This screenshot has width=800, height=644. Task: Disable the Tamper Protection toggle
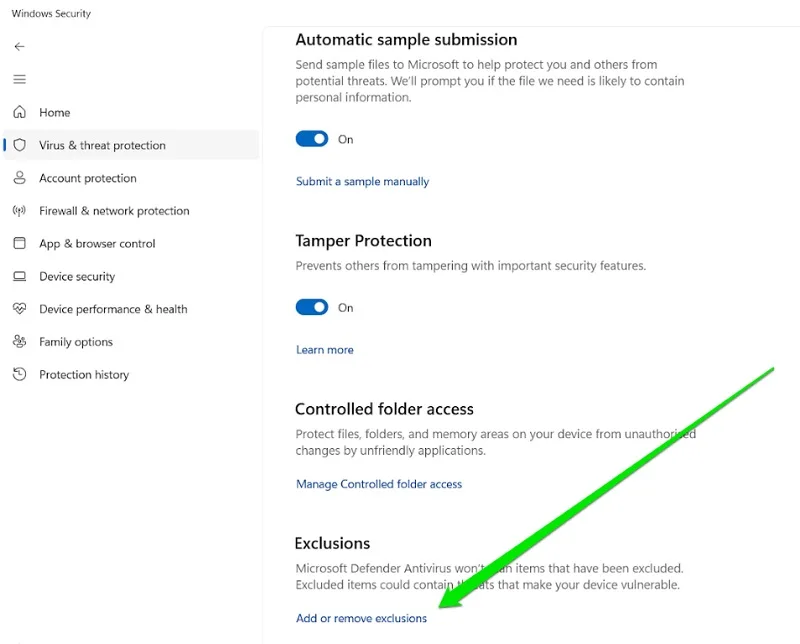point(312,307)
